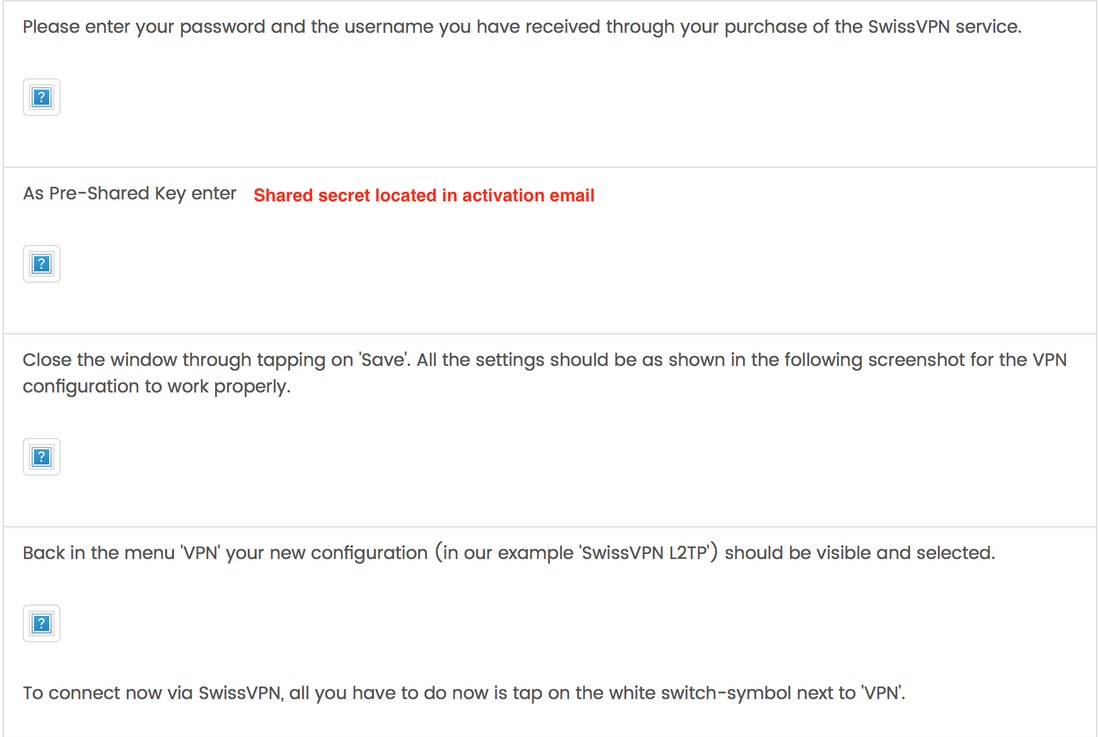1100x737 pixels.
Task: Click the missing image icon below the password instructions
Action: (x=41, y=97)
